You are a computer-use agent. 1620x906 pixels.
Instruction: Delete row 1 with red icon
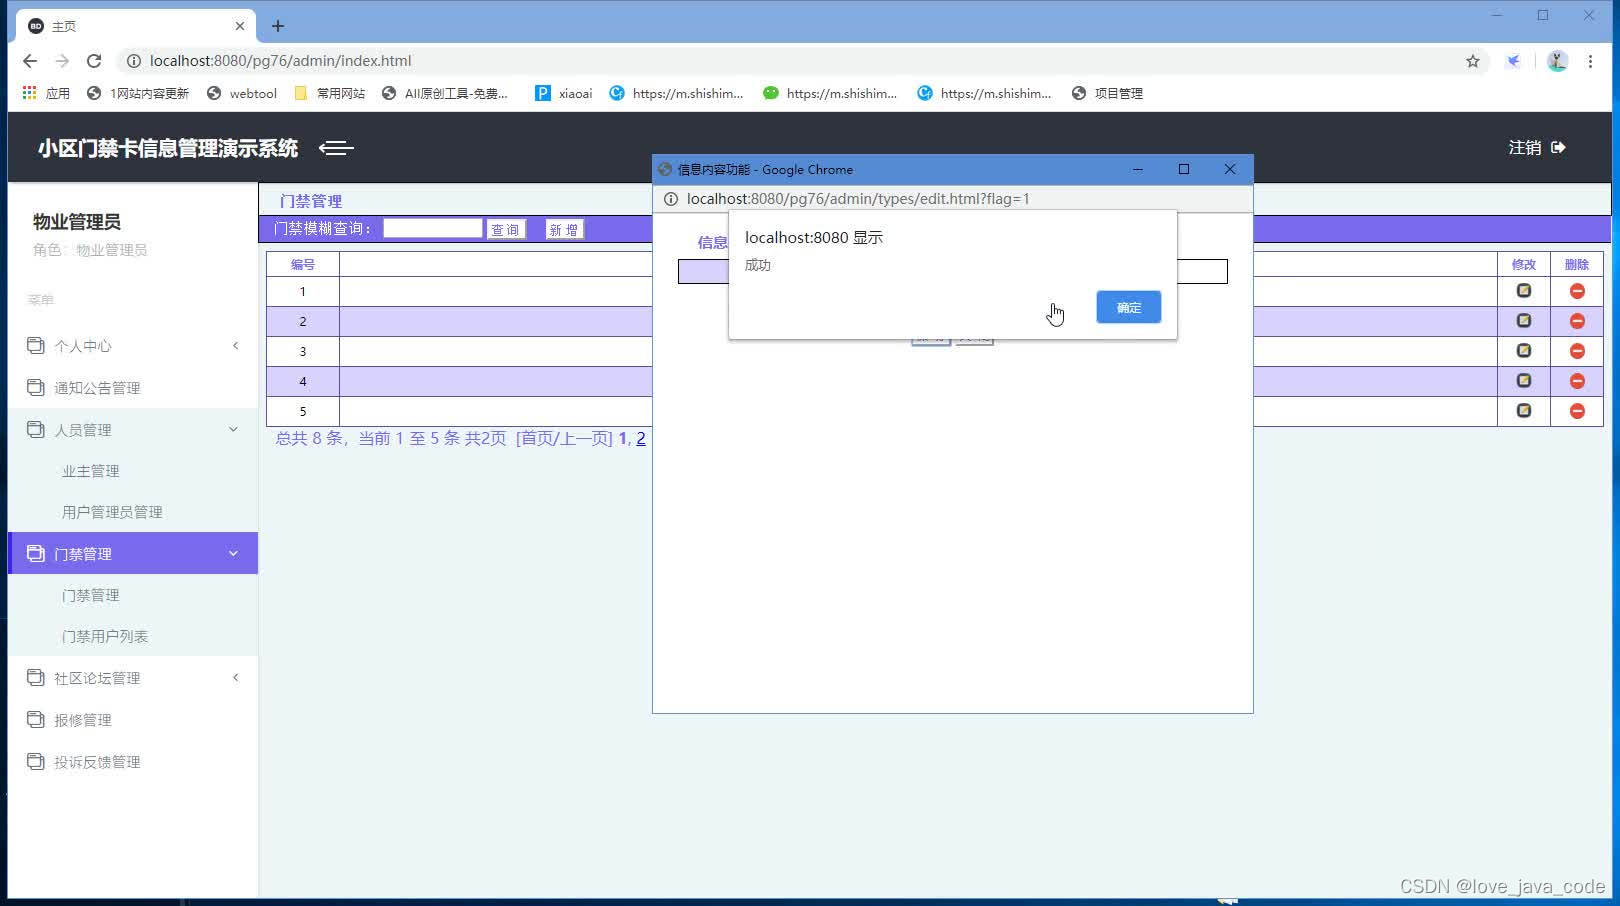[x=1577, y=291]
